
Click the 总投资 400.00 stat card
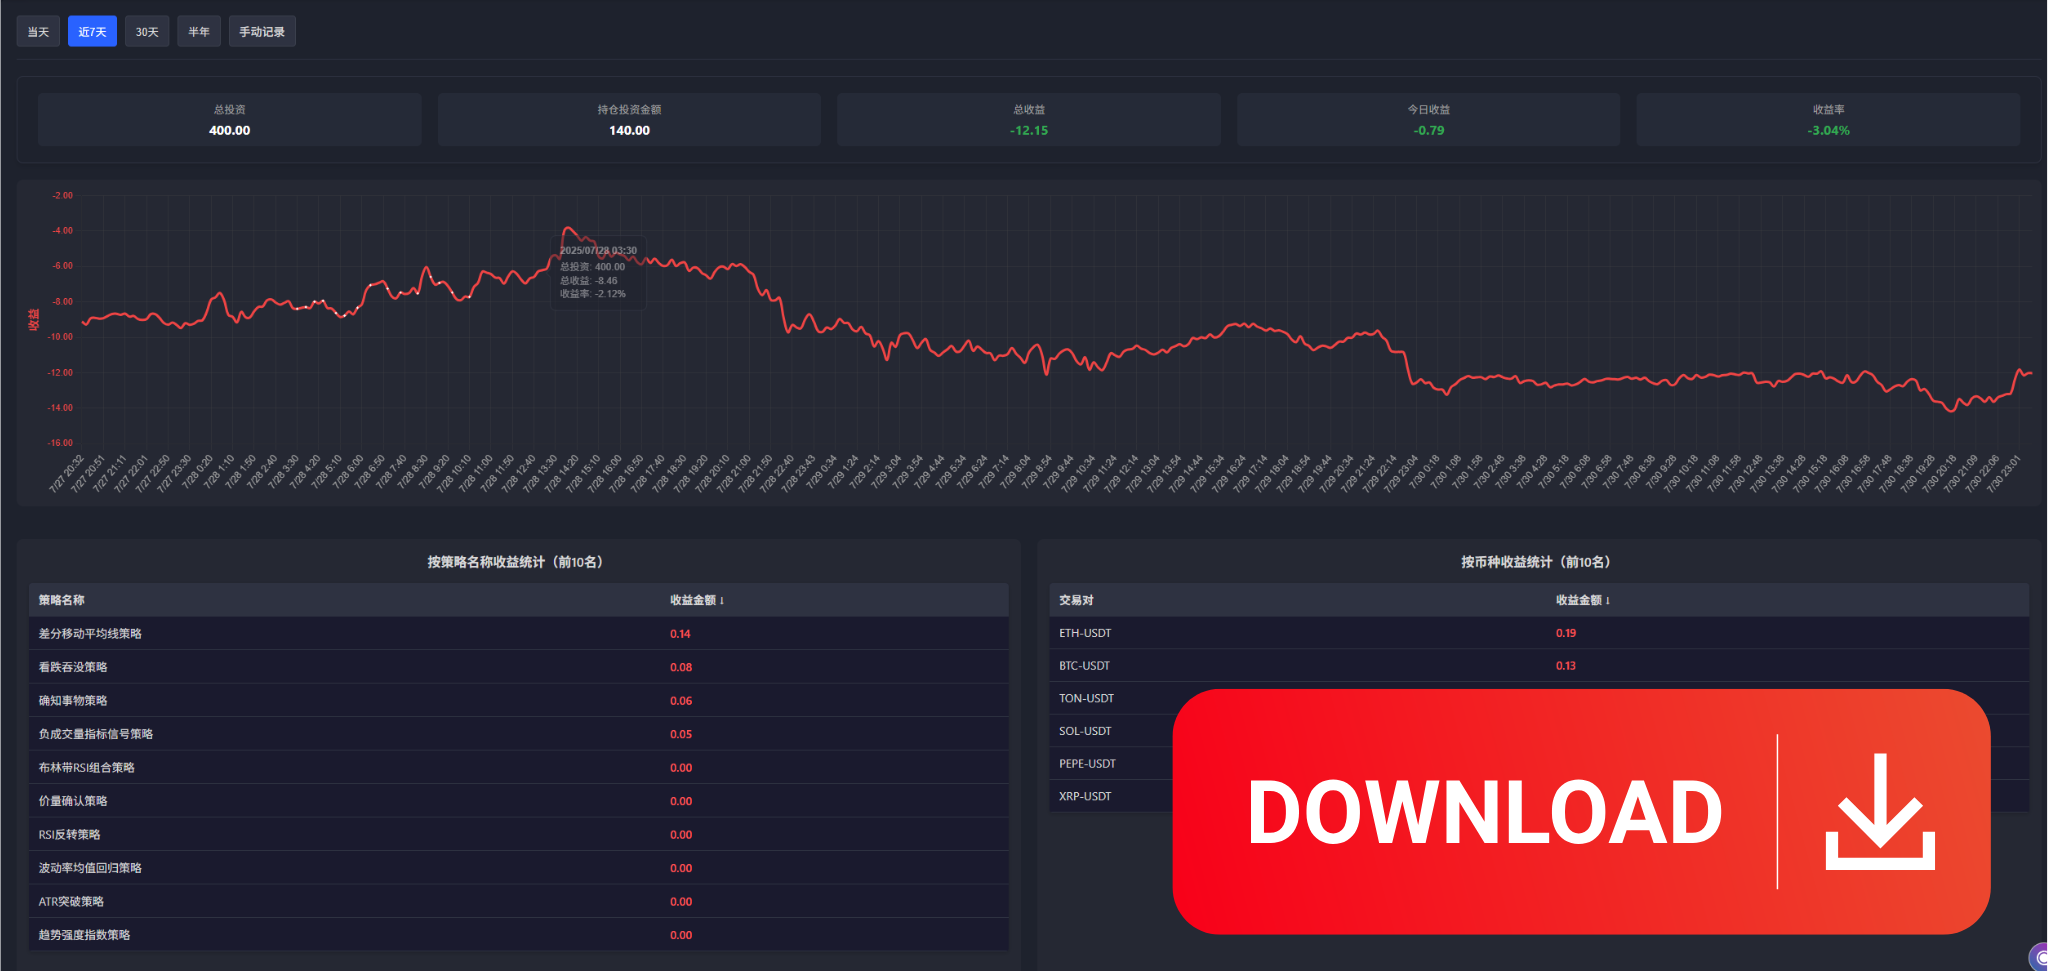click(x=229, y=119)
